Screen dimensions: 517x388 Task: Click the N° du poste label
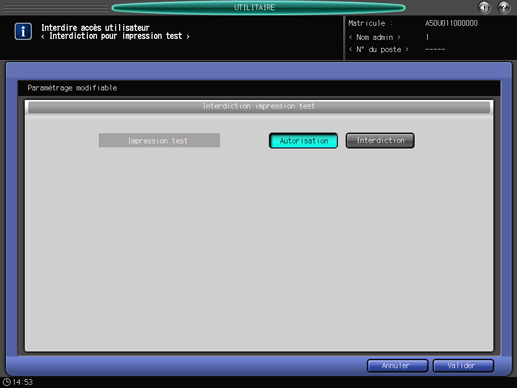tap(379, 50)
